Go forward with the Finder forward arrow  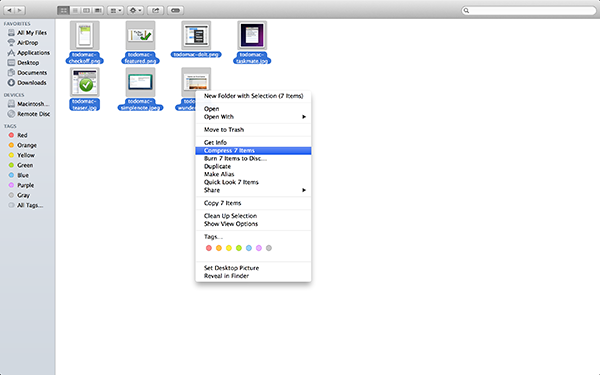[x=20, y=10]
